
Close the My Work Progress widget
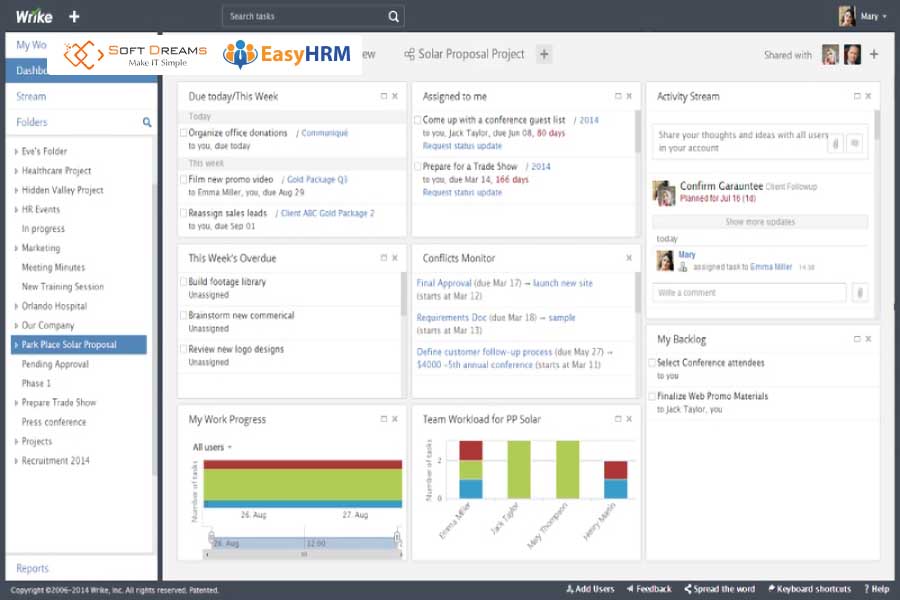tap(395, 419)
